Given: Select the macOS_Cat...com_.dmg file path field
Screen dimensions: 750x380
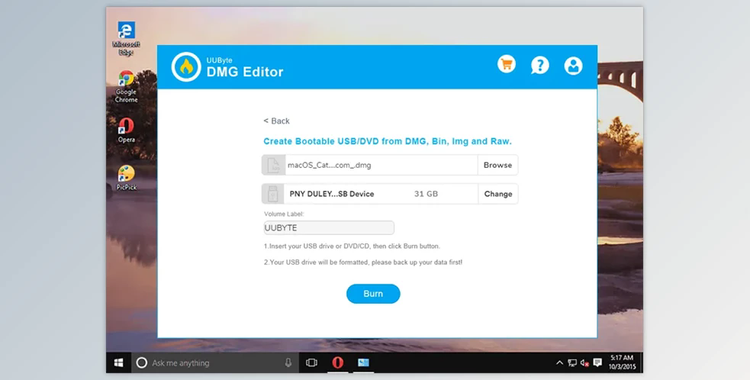Looking at the screenshot, I should (x=381, y=165).
